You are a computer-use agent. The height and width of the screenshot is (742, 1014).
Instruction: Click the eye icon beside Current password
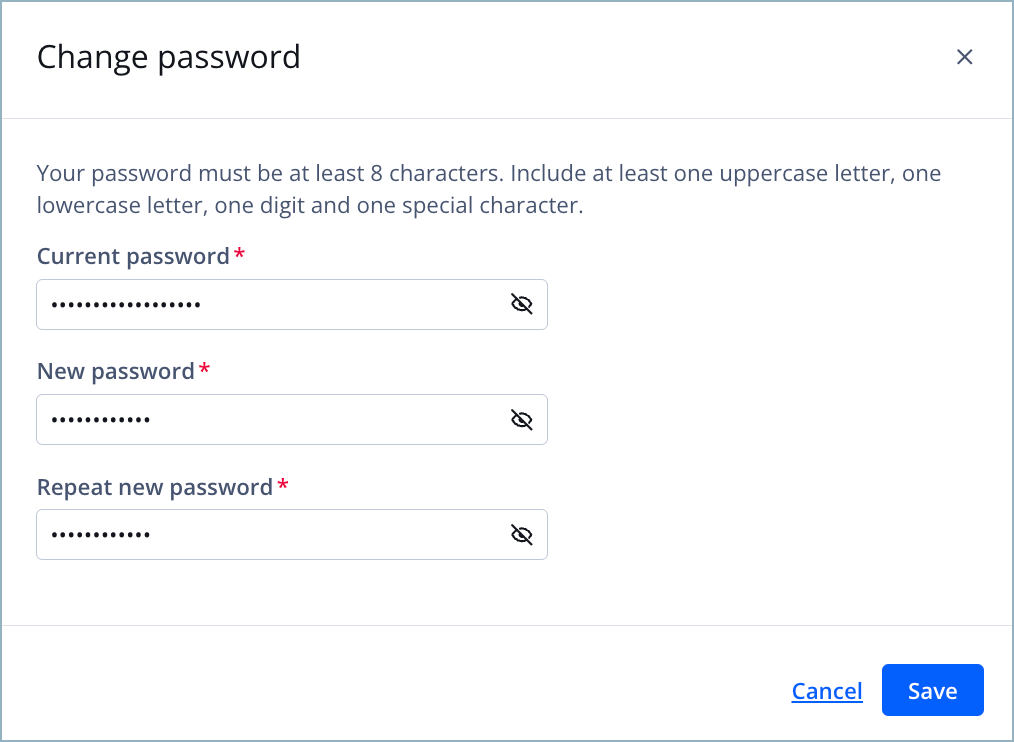click(521, 303)
